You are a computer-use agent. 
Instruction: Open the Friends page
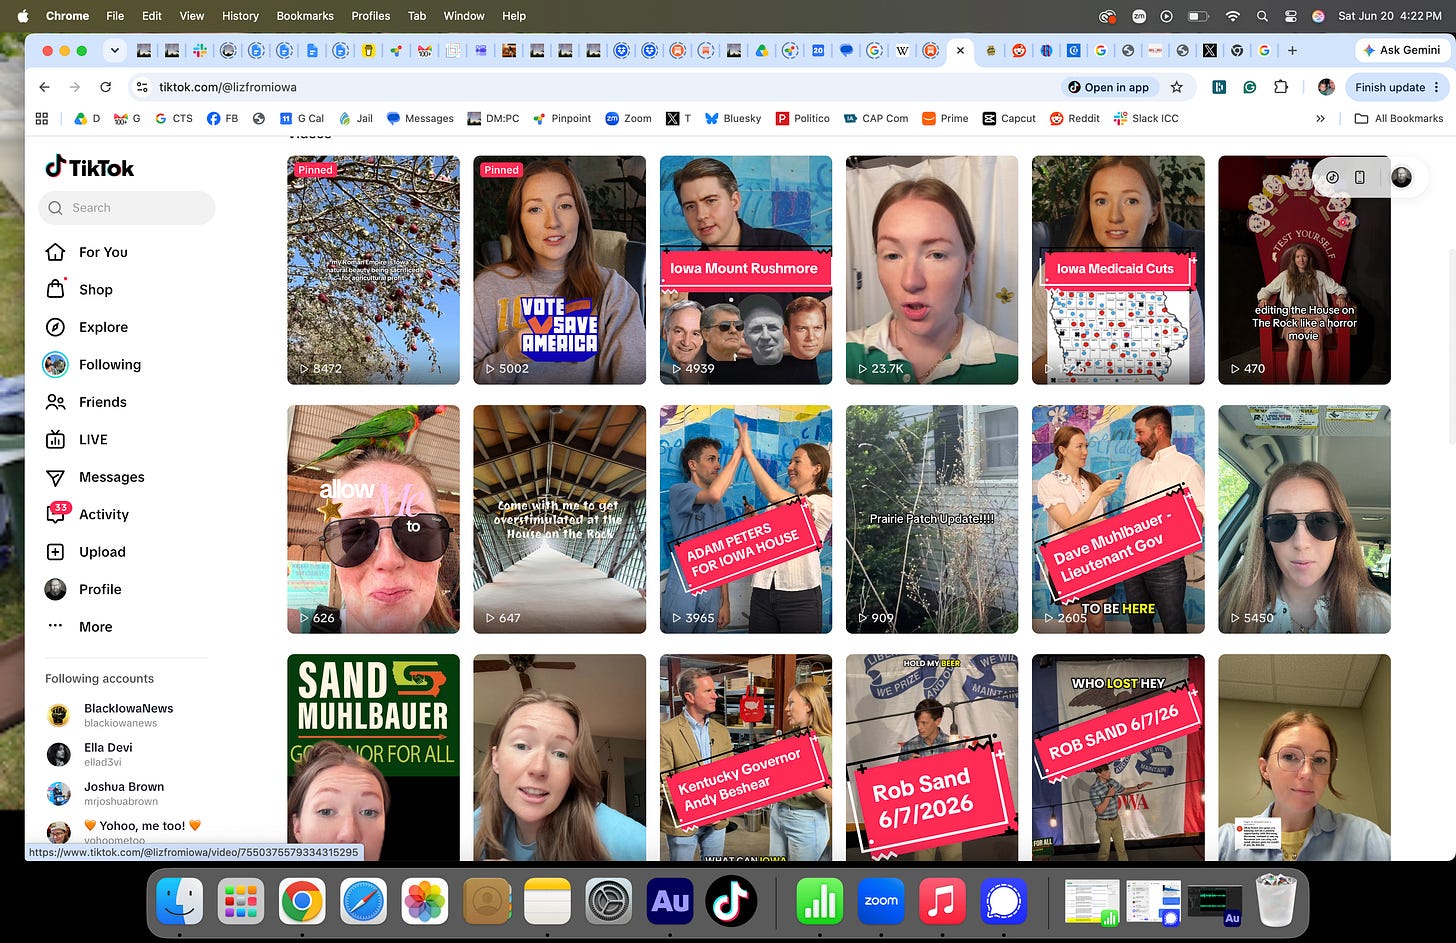coord(86,402)
